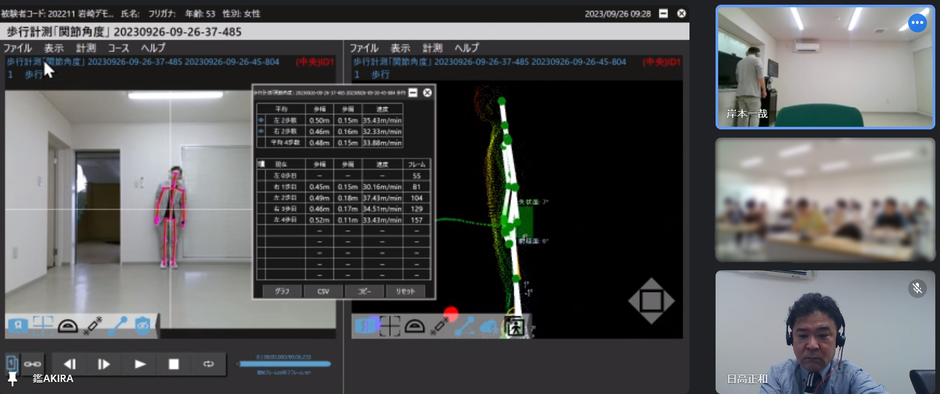
Task: Click the chain link sync icon
Action: pyautogui.click(x=32, y=364)
